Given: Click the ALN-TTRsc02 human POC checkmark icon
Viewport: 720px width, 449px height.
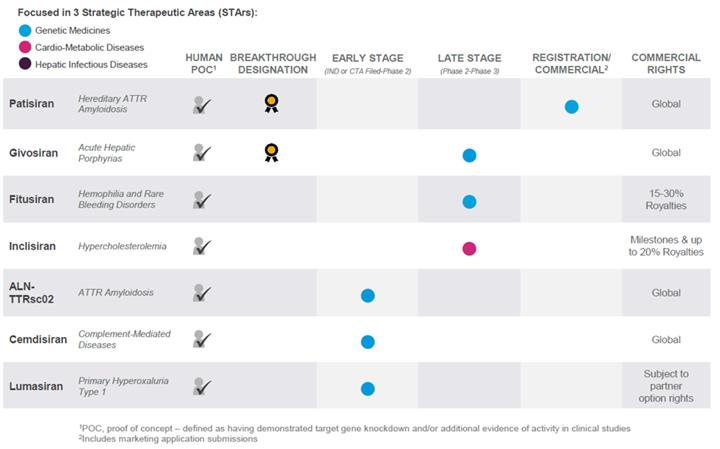Looking at the screenshot, I should click(203, 293).
